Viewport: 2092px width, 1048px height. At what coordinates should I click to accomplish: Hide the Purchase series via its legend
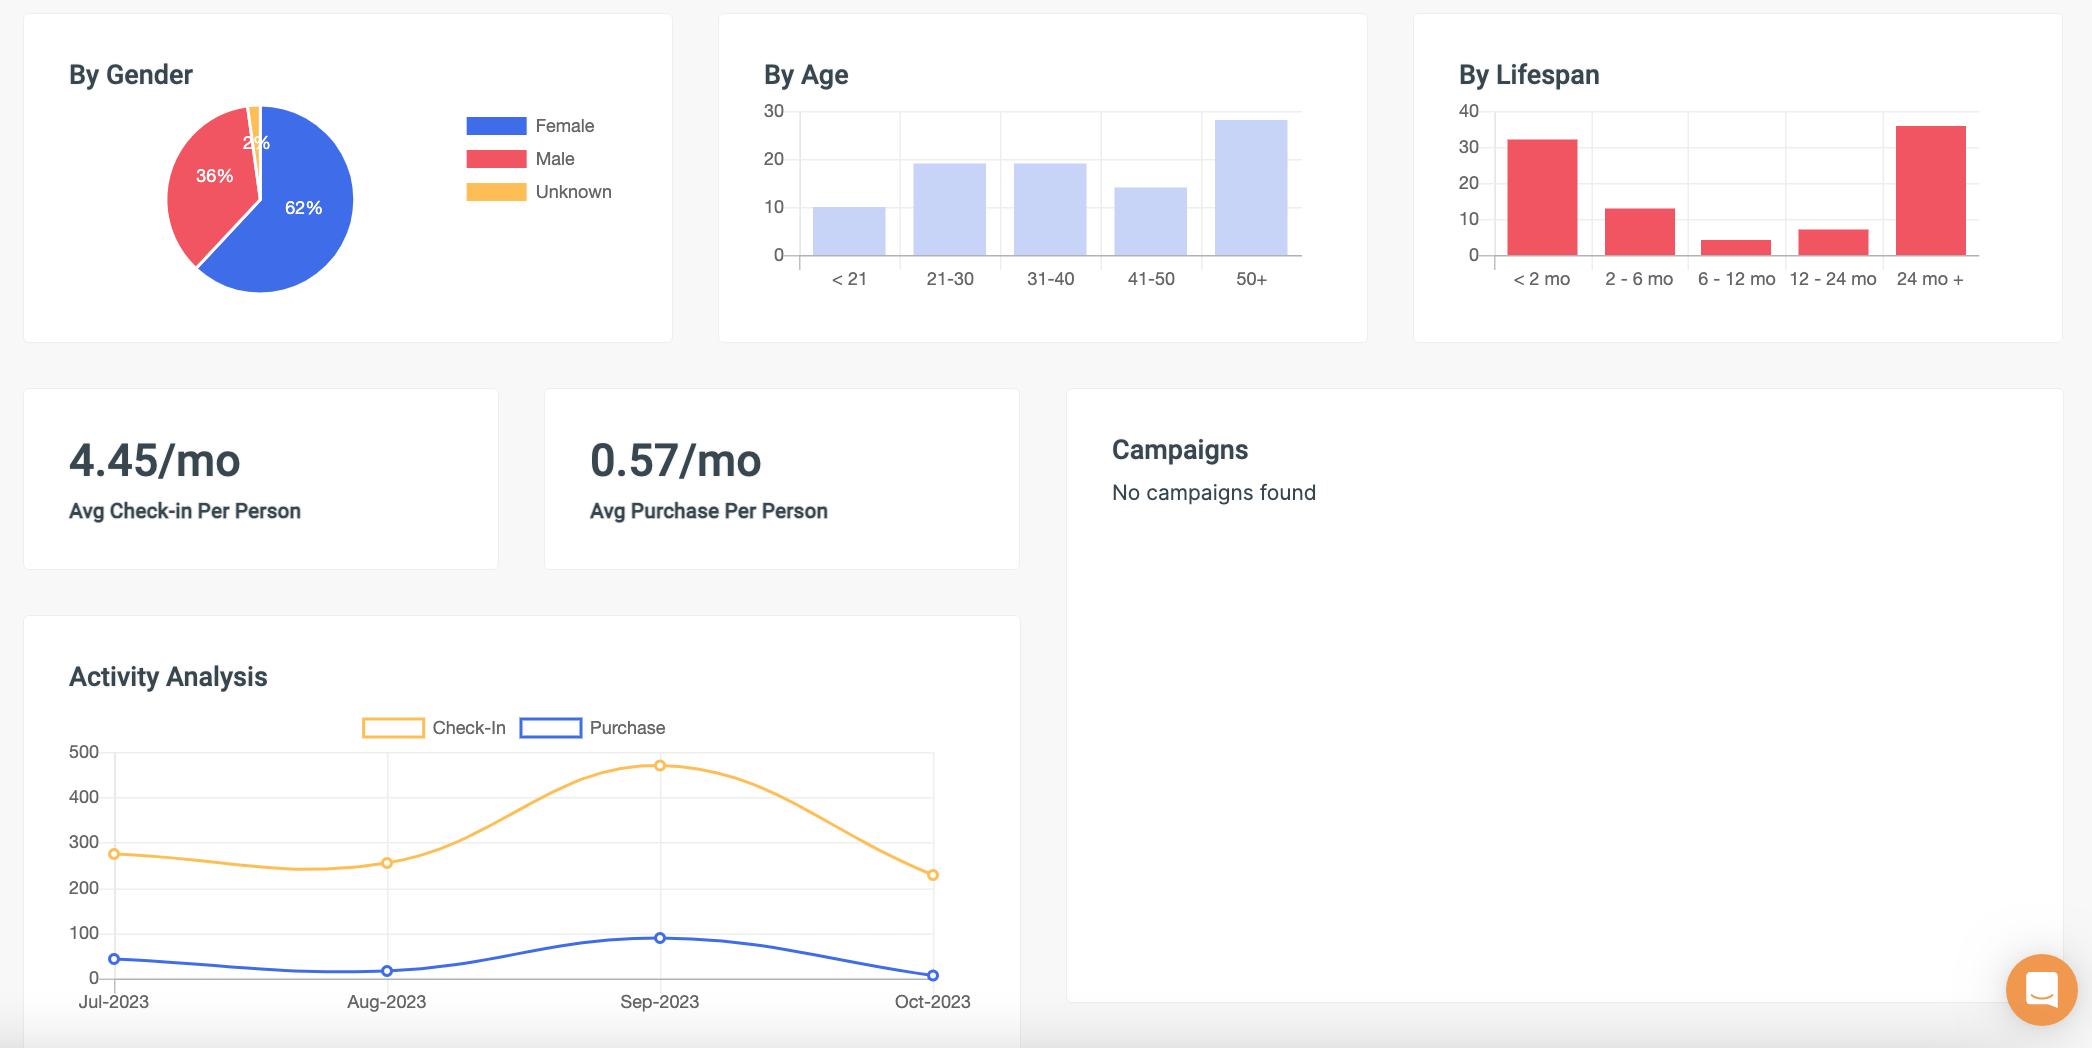[592, 728]
